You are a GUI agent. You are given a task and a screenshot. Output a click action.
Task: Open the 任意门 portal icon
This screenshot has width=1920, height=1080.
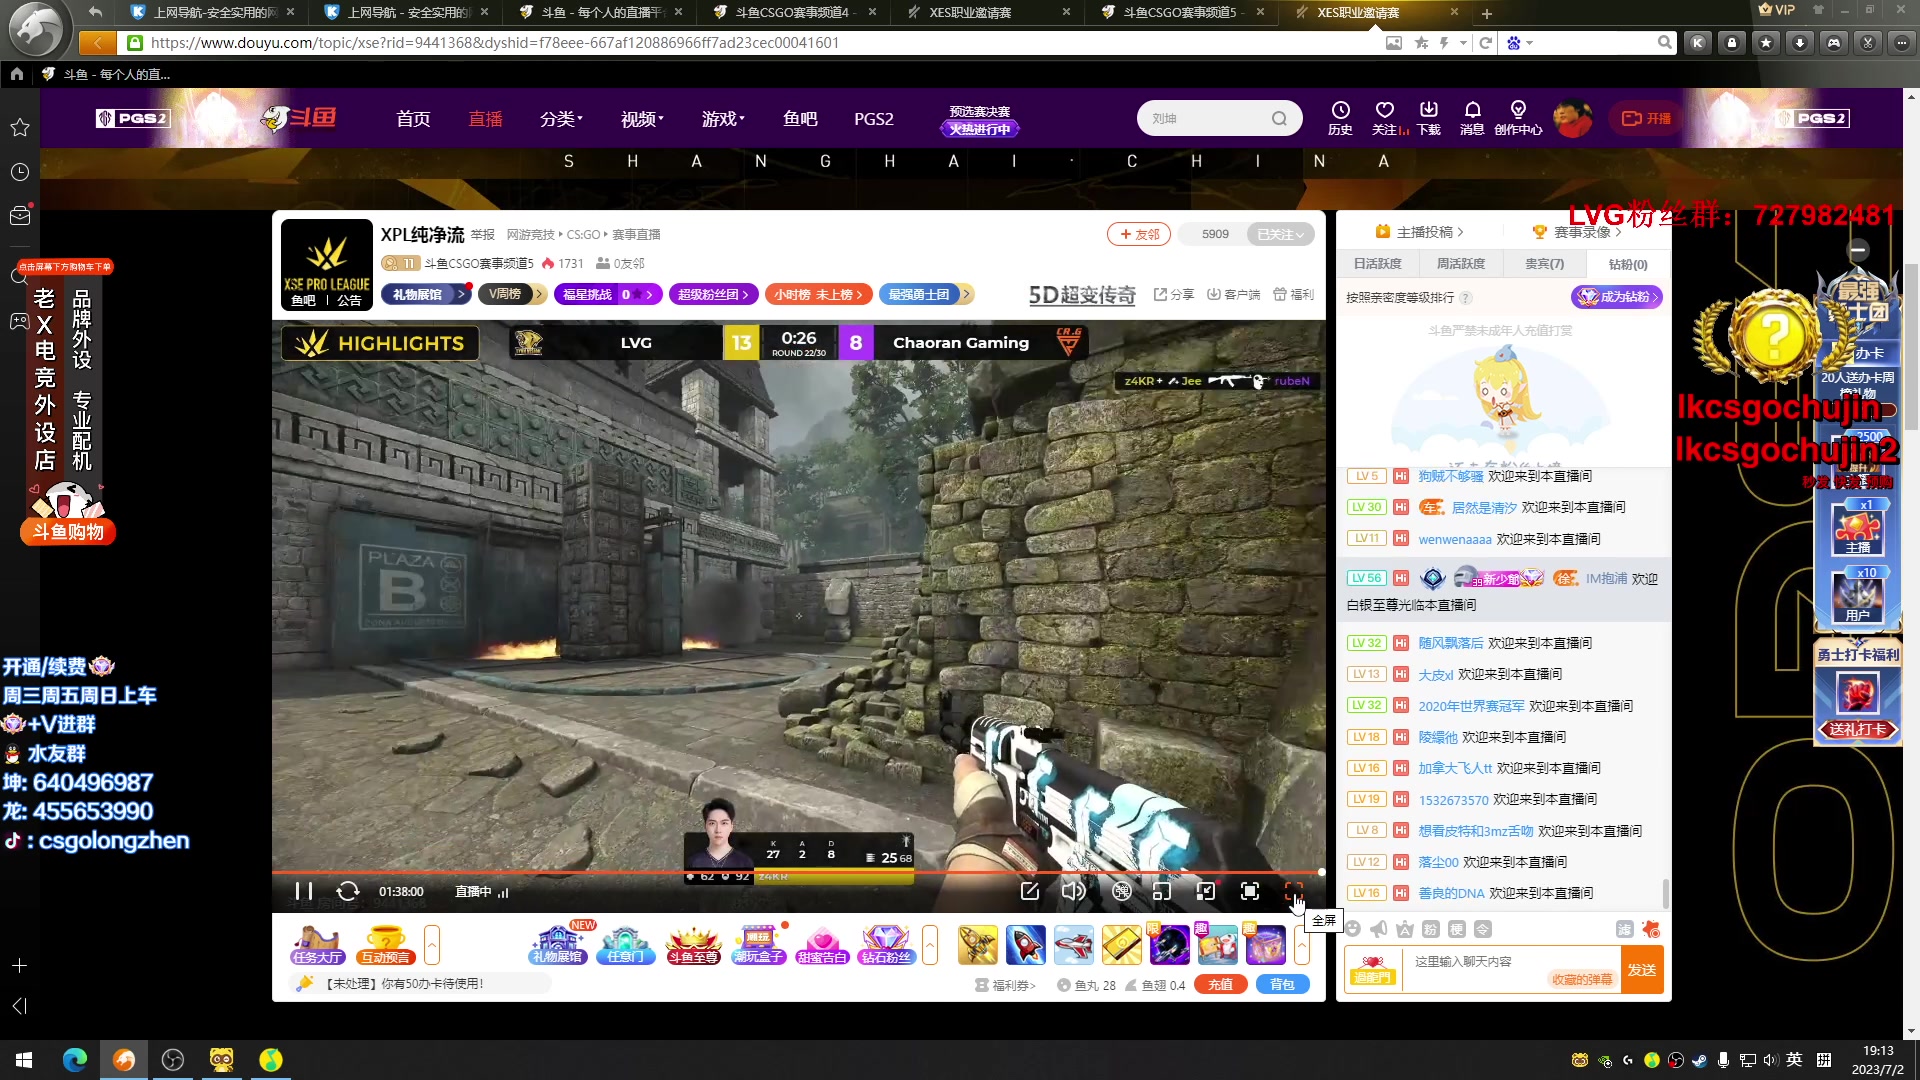(626, 945)
